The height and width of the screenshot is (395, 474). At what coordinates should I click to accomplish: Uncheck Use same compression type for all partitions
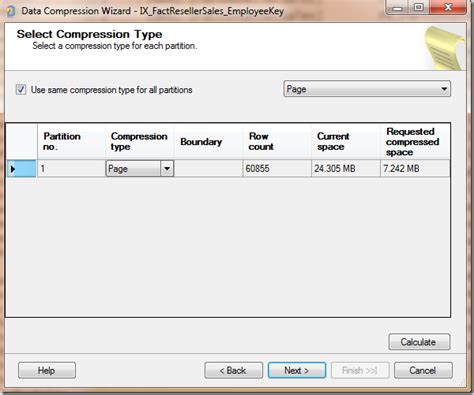[x=21, y=90]
